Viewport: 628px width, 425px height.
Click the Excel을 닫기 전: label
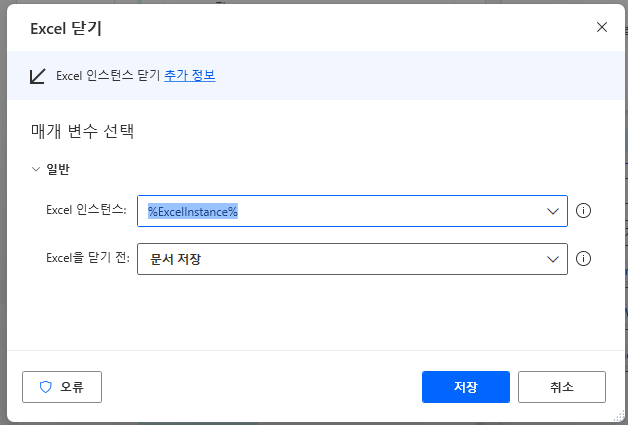(88, 258)
